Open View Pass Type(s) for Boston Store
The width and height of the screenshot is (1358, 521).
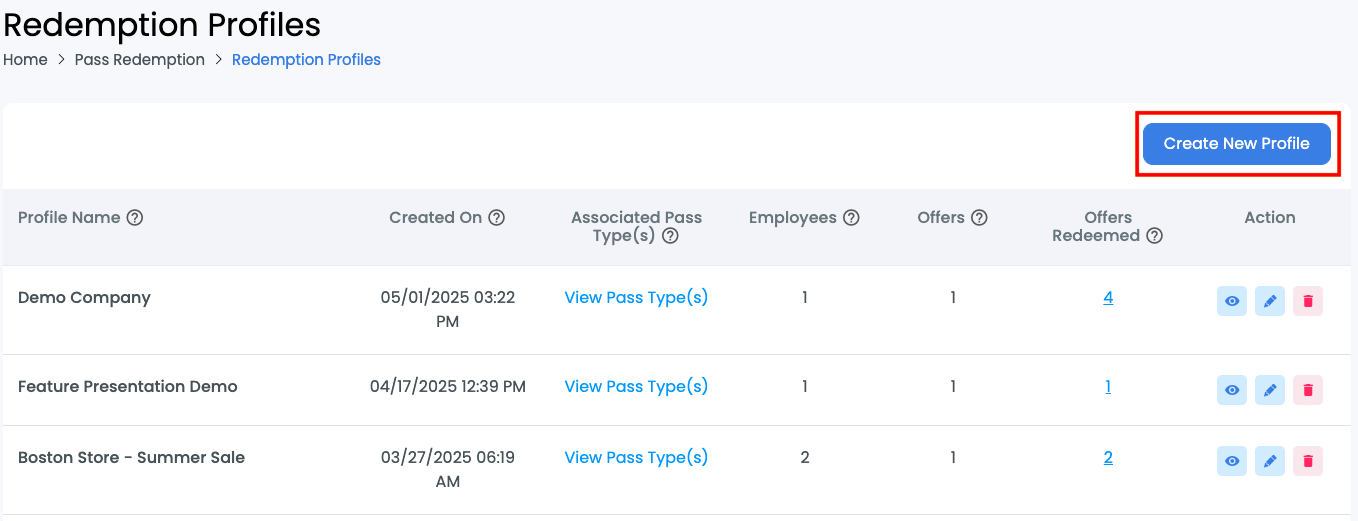(636, 457)
